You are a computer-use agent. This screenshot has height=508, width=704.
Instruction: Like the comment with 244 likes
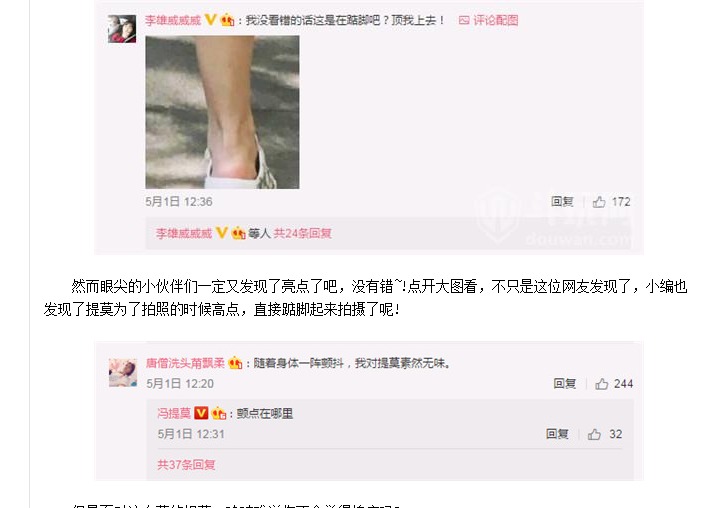[x=602, y=384]
